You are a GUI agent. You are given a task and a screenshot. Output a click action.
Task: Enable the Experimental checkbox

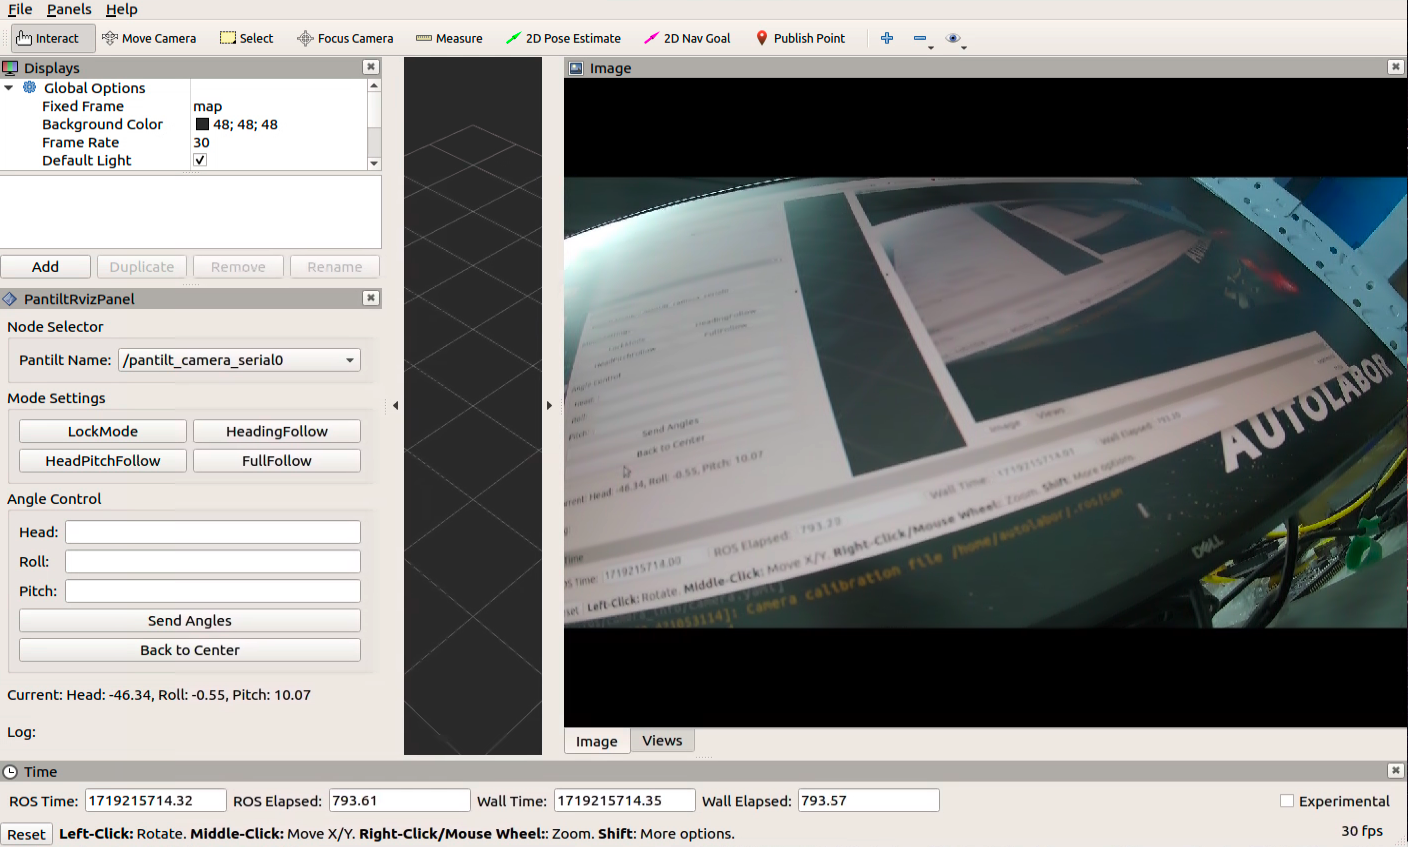(x=1287, y=801)
